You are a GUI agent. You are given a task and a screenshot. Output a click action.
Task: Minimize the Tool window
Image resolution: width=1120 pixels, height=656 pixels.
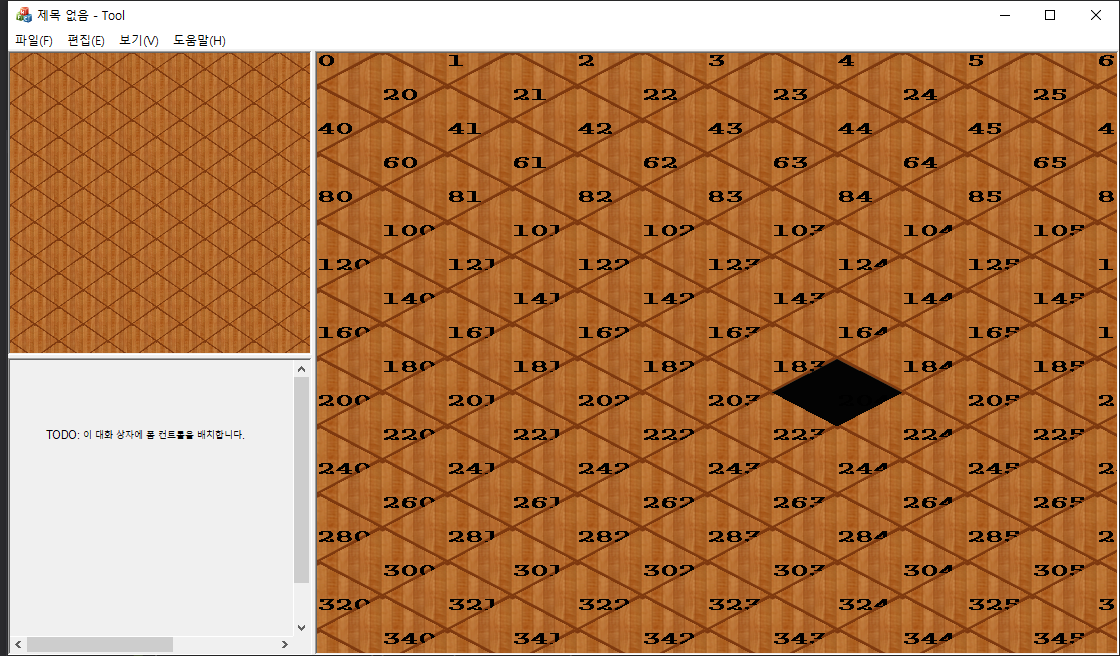pos(1005,15)
